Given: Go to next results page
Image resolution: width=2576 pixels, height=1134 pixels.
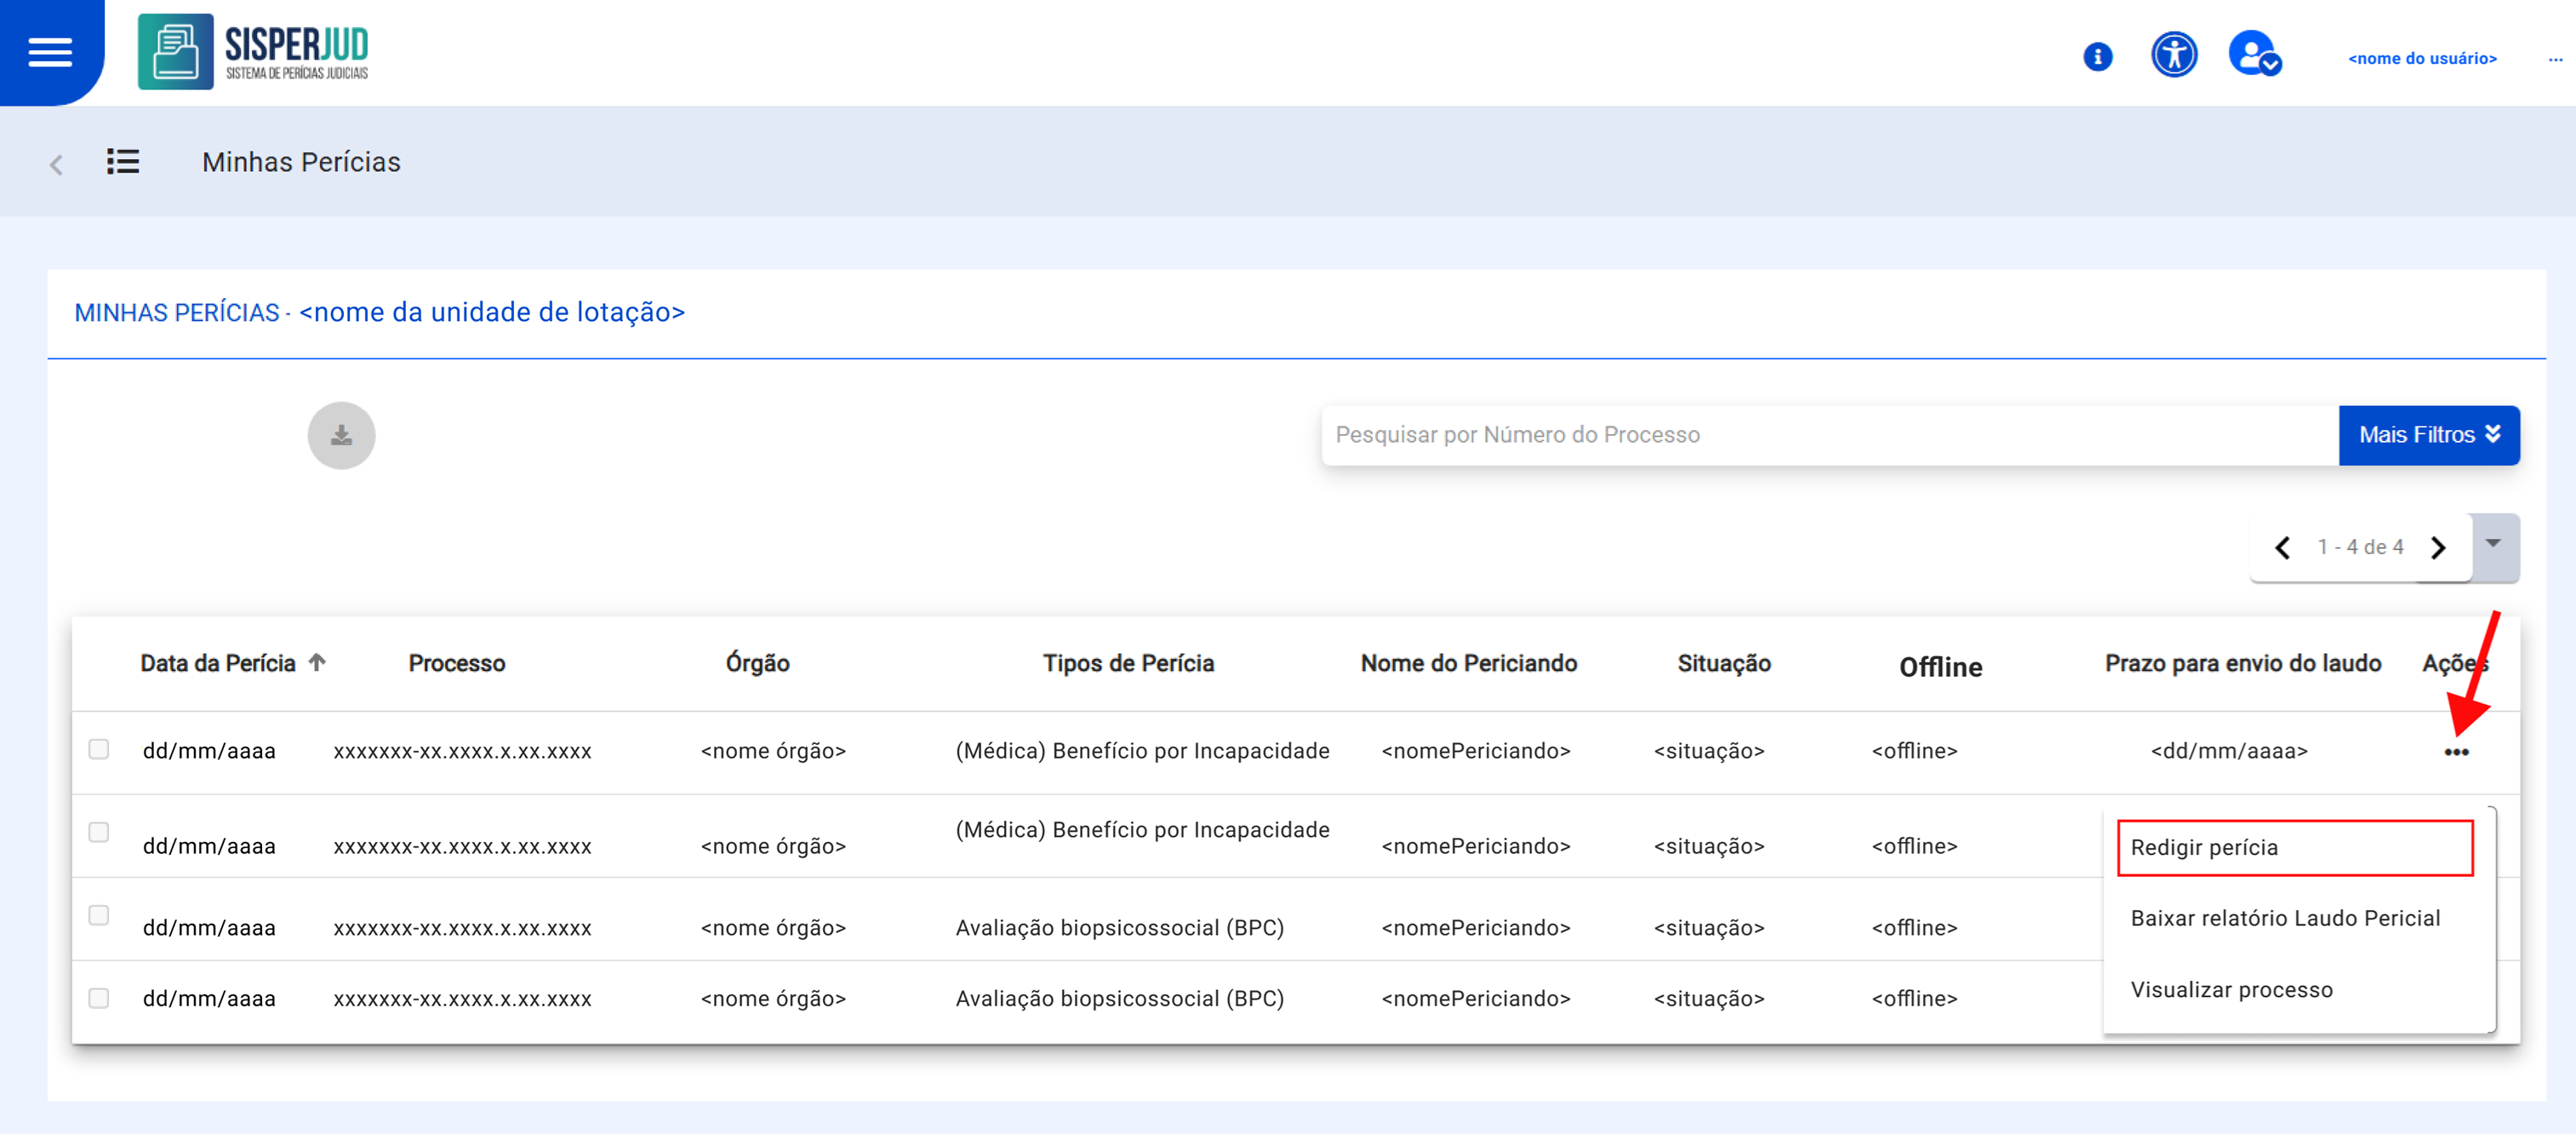Looking at the screenshot, I should pyautogui.click(x=2438, y=548).
